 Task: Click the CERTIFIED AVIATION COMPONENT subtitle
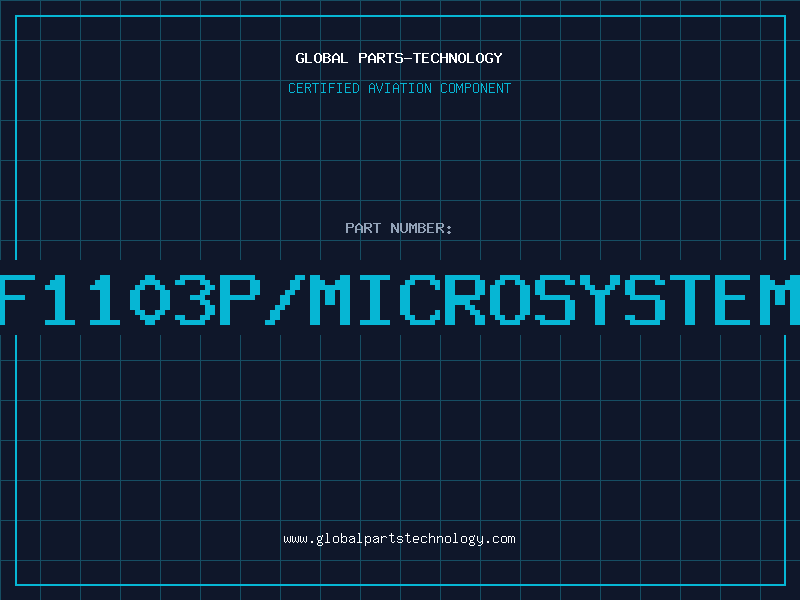point(399,88)
